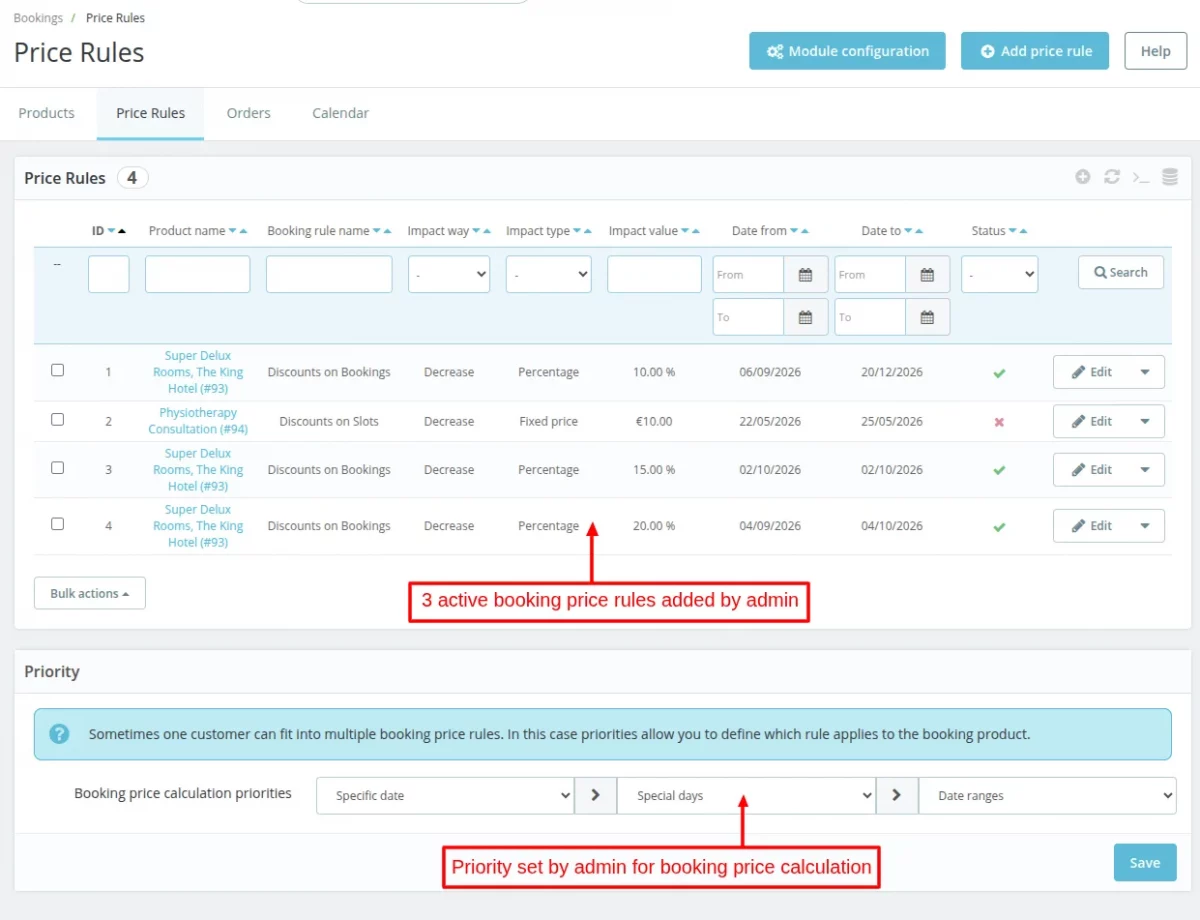Select checkbox for rule ID 2
The height and width of the screenshot is (920, 1200).
coord(58,419)
